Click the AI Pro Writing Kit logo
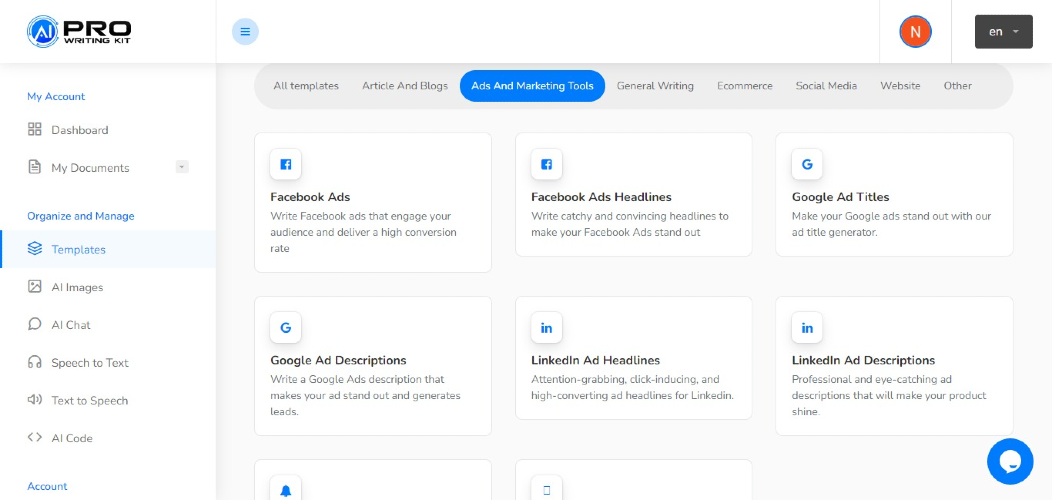 click(x=79, y=32)
